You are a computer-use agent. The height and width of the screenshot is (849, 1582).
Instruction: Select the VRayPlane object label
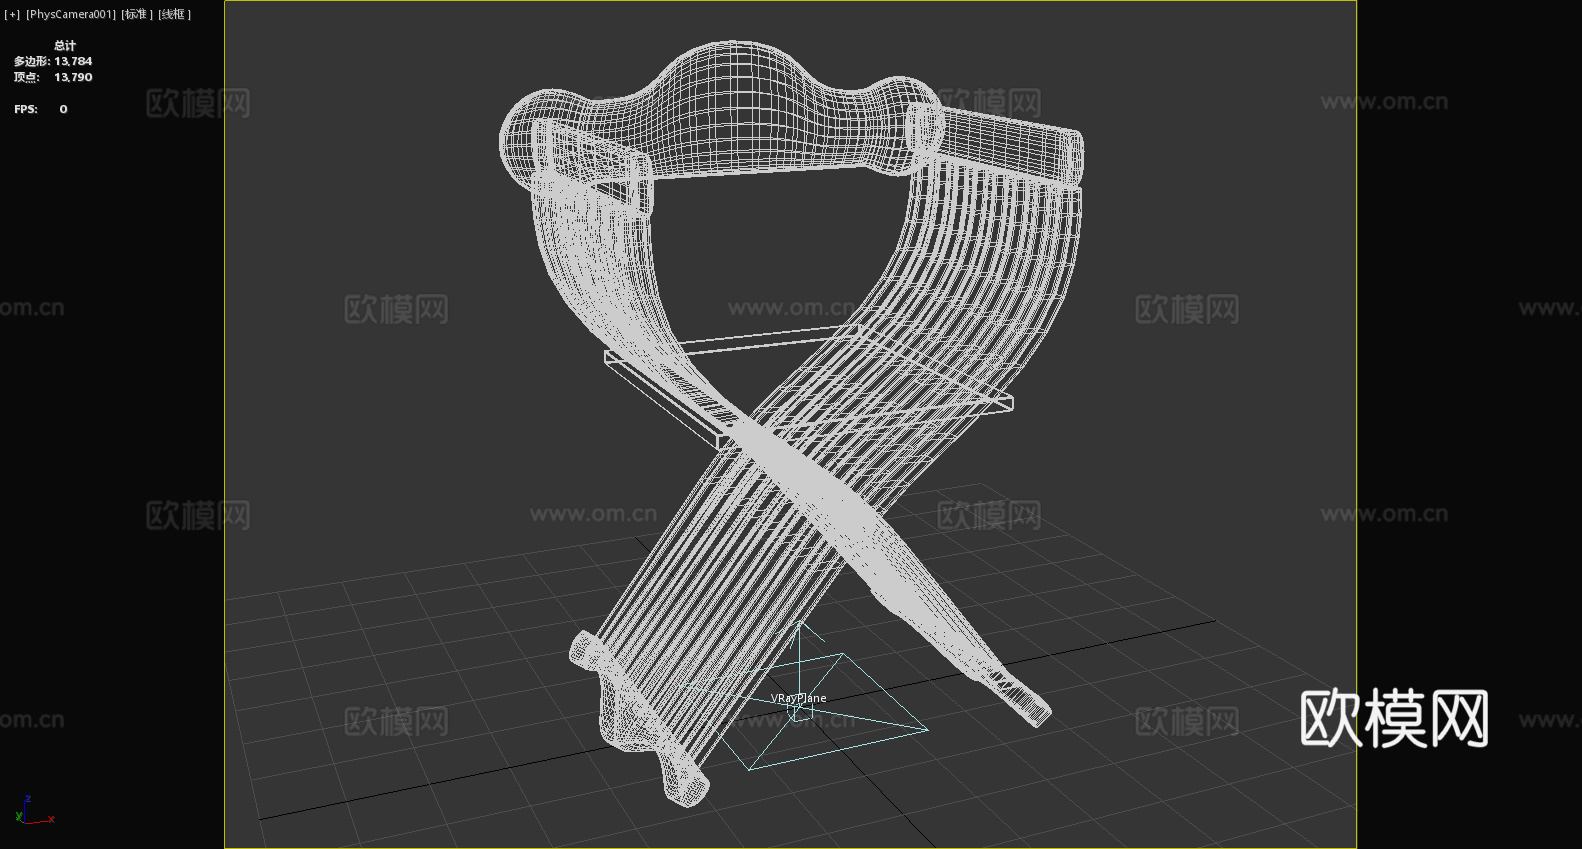pyautogui.click(x=798, y=698)
